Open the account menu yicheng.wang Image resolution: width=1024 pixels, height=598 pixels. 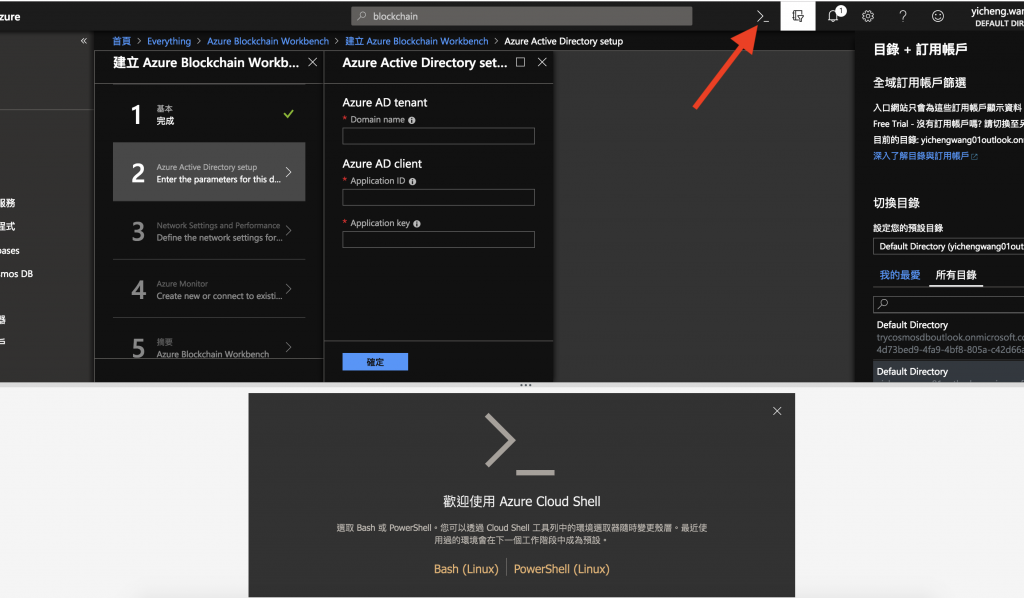[x=997, y=16]
